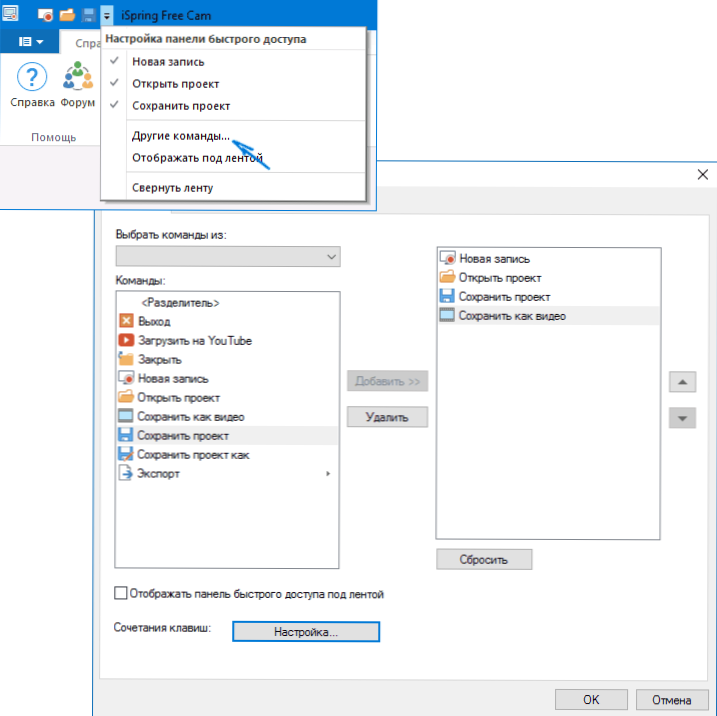Expand the Экспорт submenu arrow
Screen dimensions: 717x716
pos(328,474)
